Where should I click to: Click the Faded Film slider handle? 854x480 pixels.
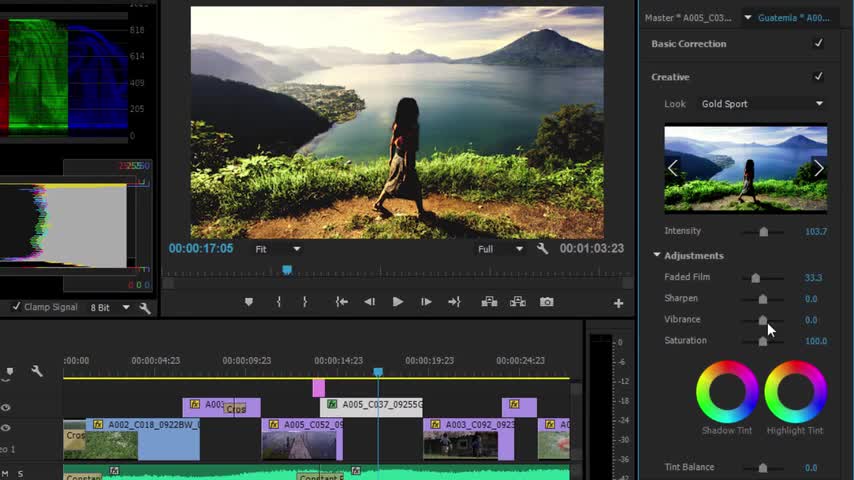pyautogui.click(x=755, y=278)
